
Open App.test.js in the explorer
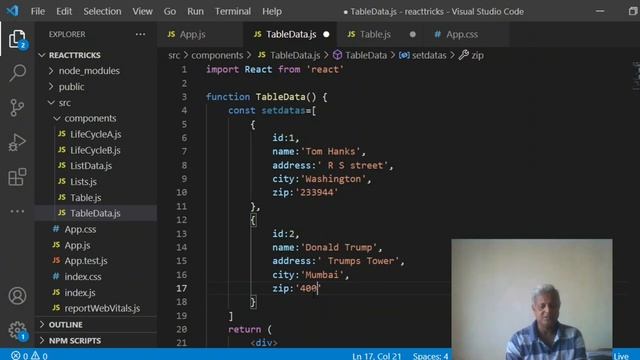click(86, 260)
